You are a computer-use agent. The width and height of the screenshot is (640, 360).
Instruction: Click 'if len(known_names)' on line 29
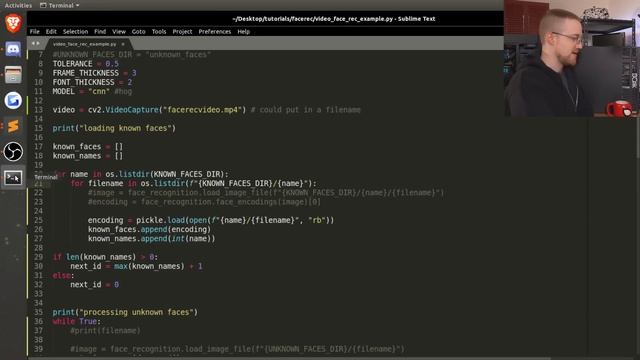point(94,257)
